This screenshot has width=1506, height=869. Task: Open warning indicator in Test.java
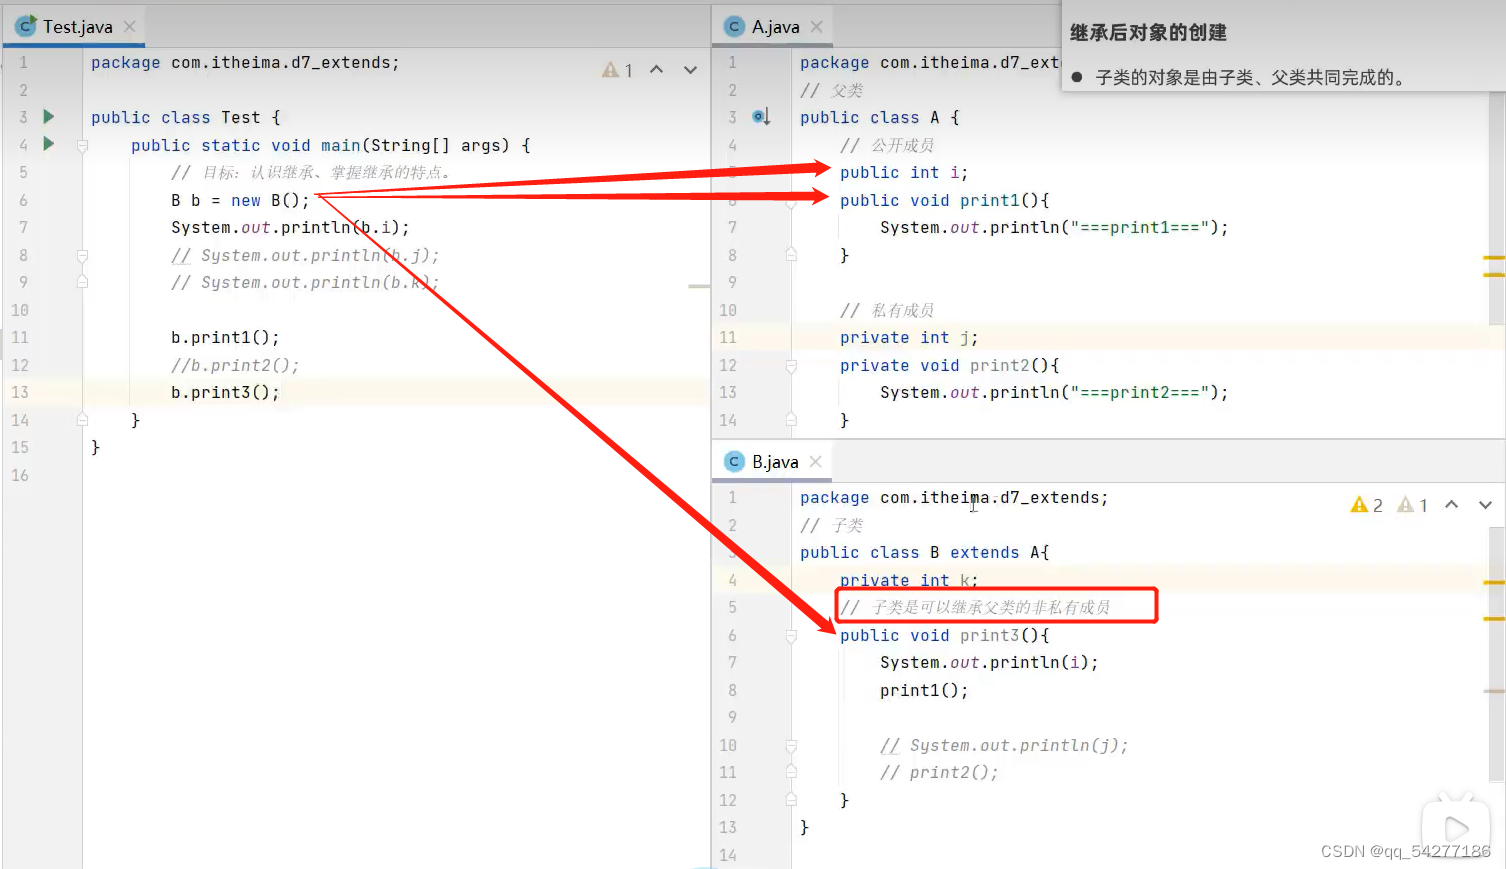click(617, 70)
